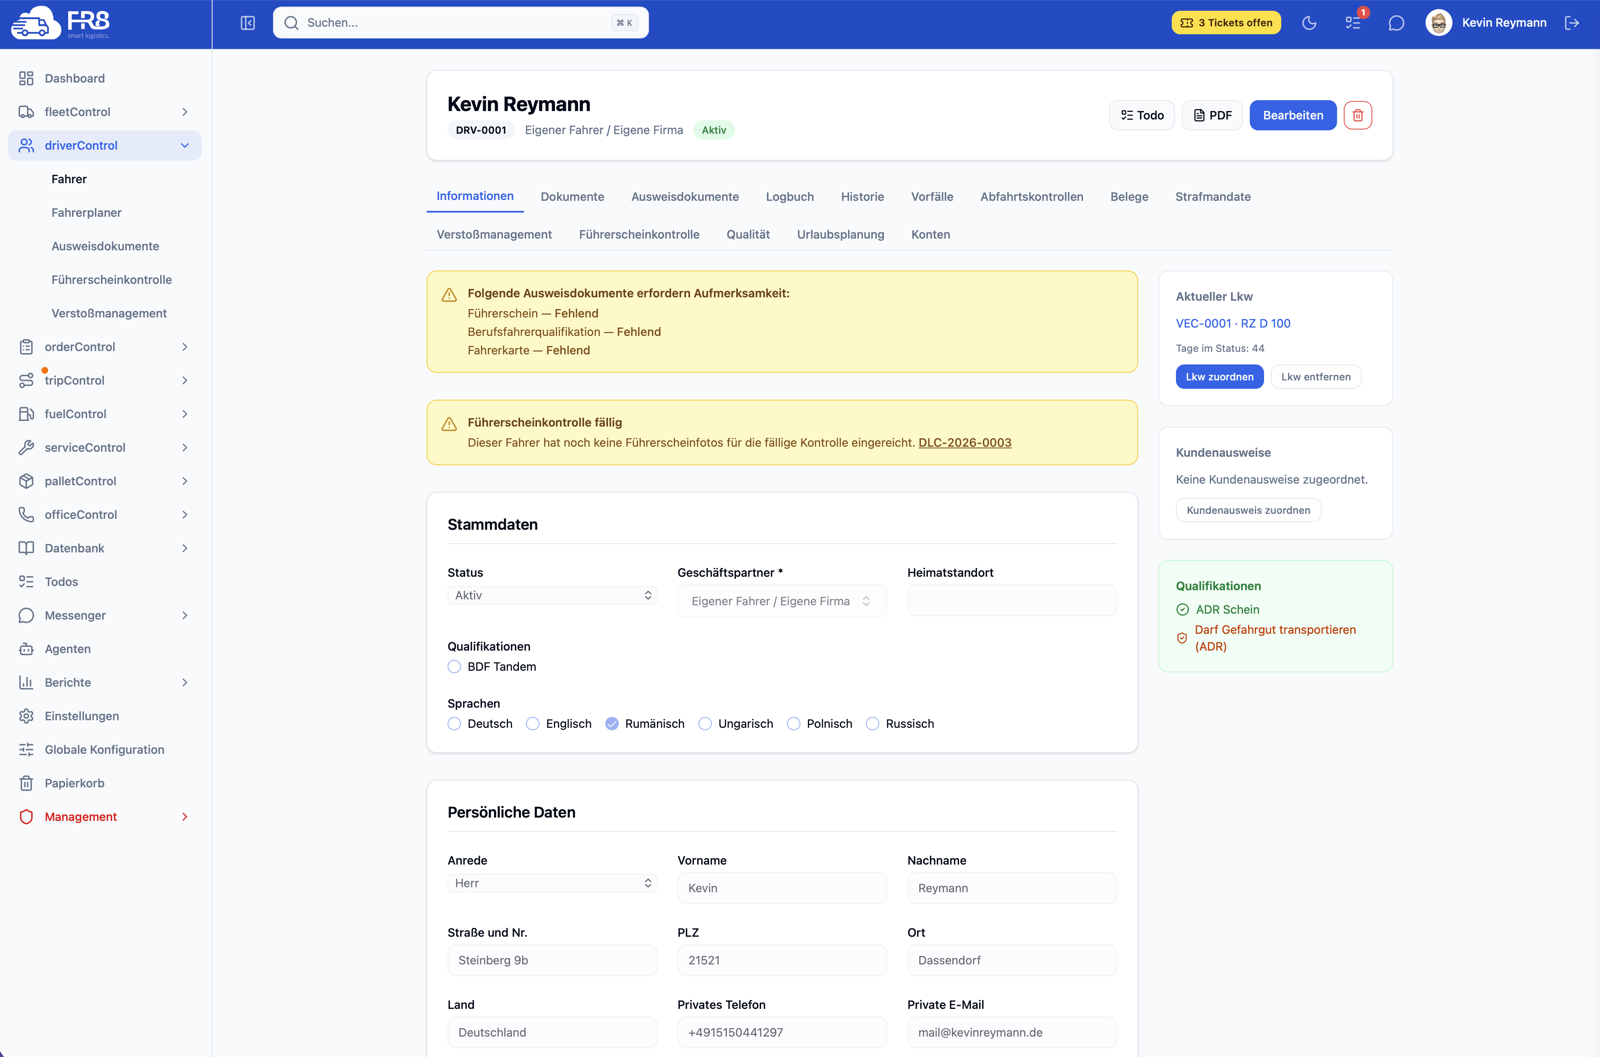This screenshot has width=1600, height=1057.
Task: Tick the BDF Tandem qualification checkbox
Action: 454,667
